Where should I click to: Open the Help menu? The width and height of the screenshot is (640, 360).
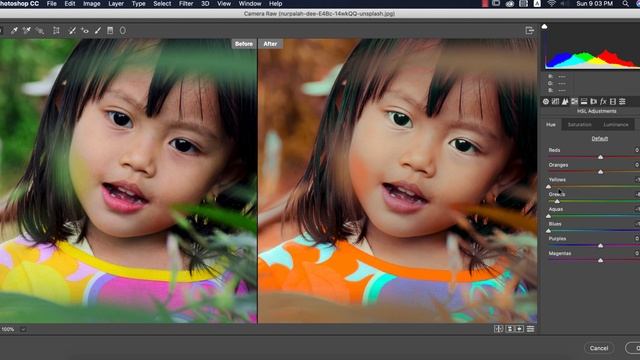point(276,4)
